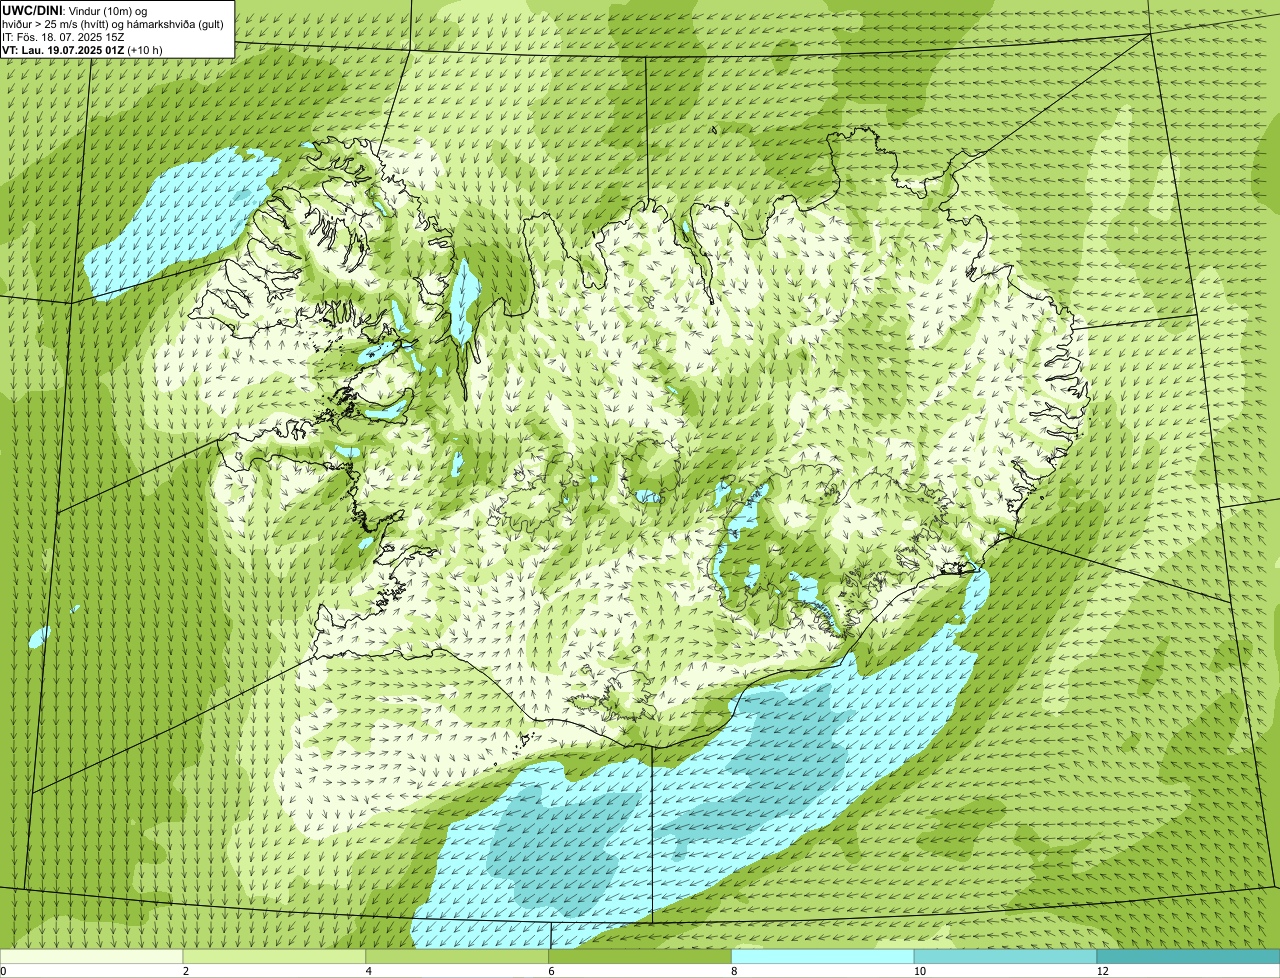Screen dimensions: 1280x978
Task: Click the teal 10–12 colorbar segment
Action: [x=1005, y=957]
